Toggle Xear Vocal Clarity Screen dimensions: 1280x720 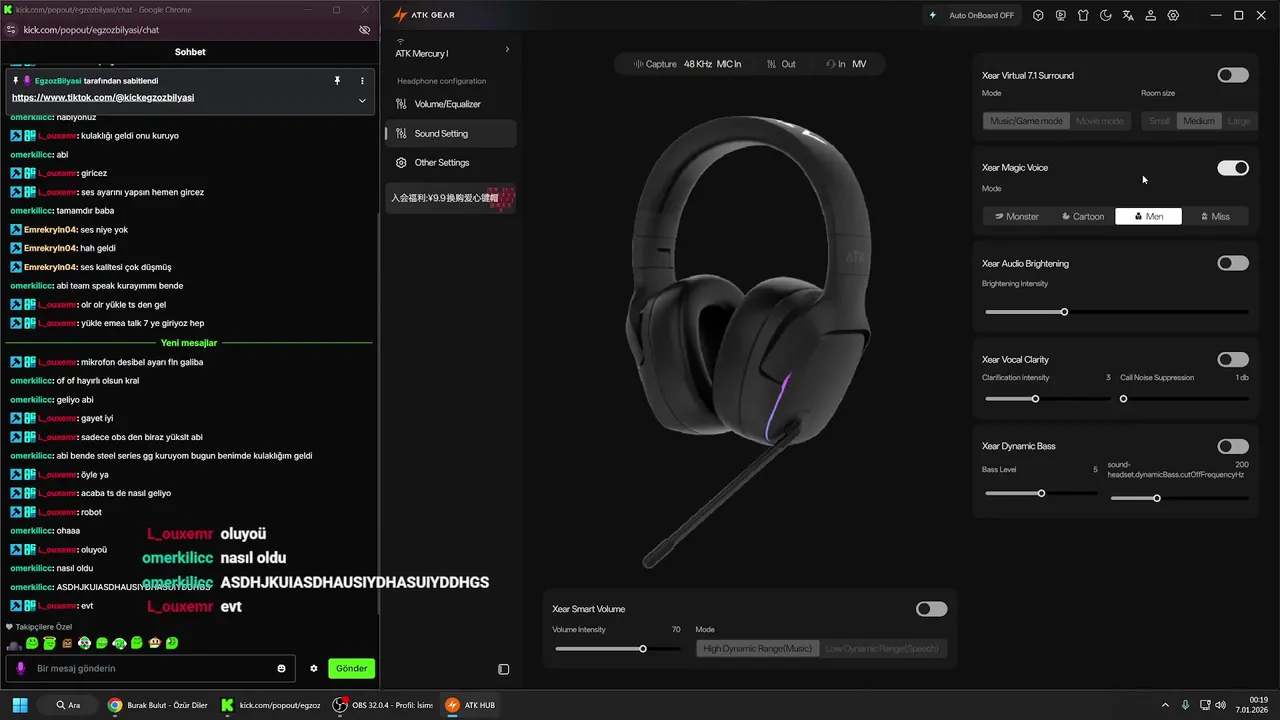1233,359
